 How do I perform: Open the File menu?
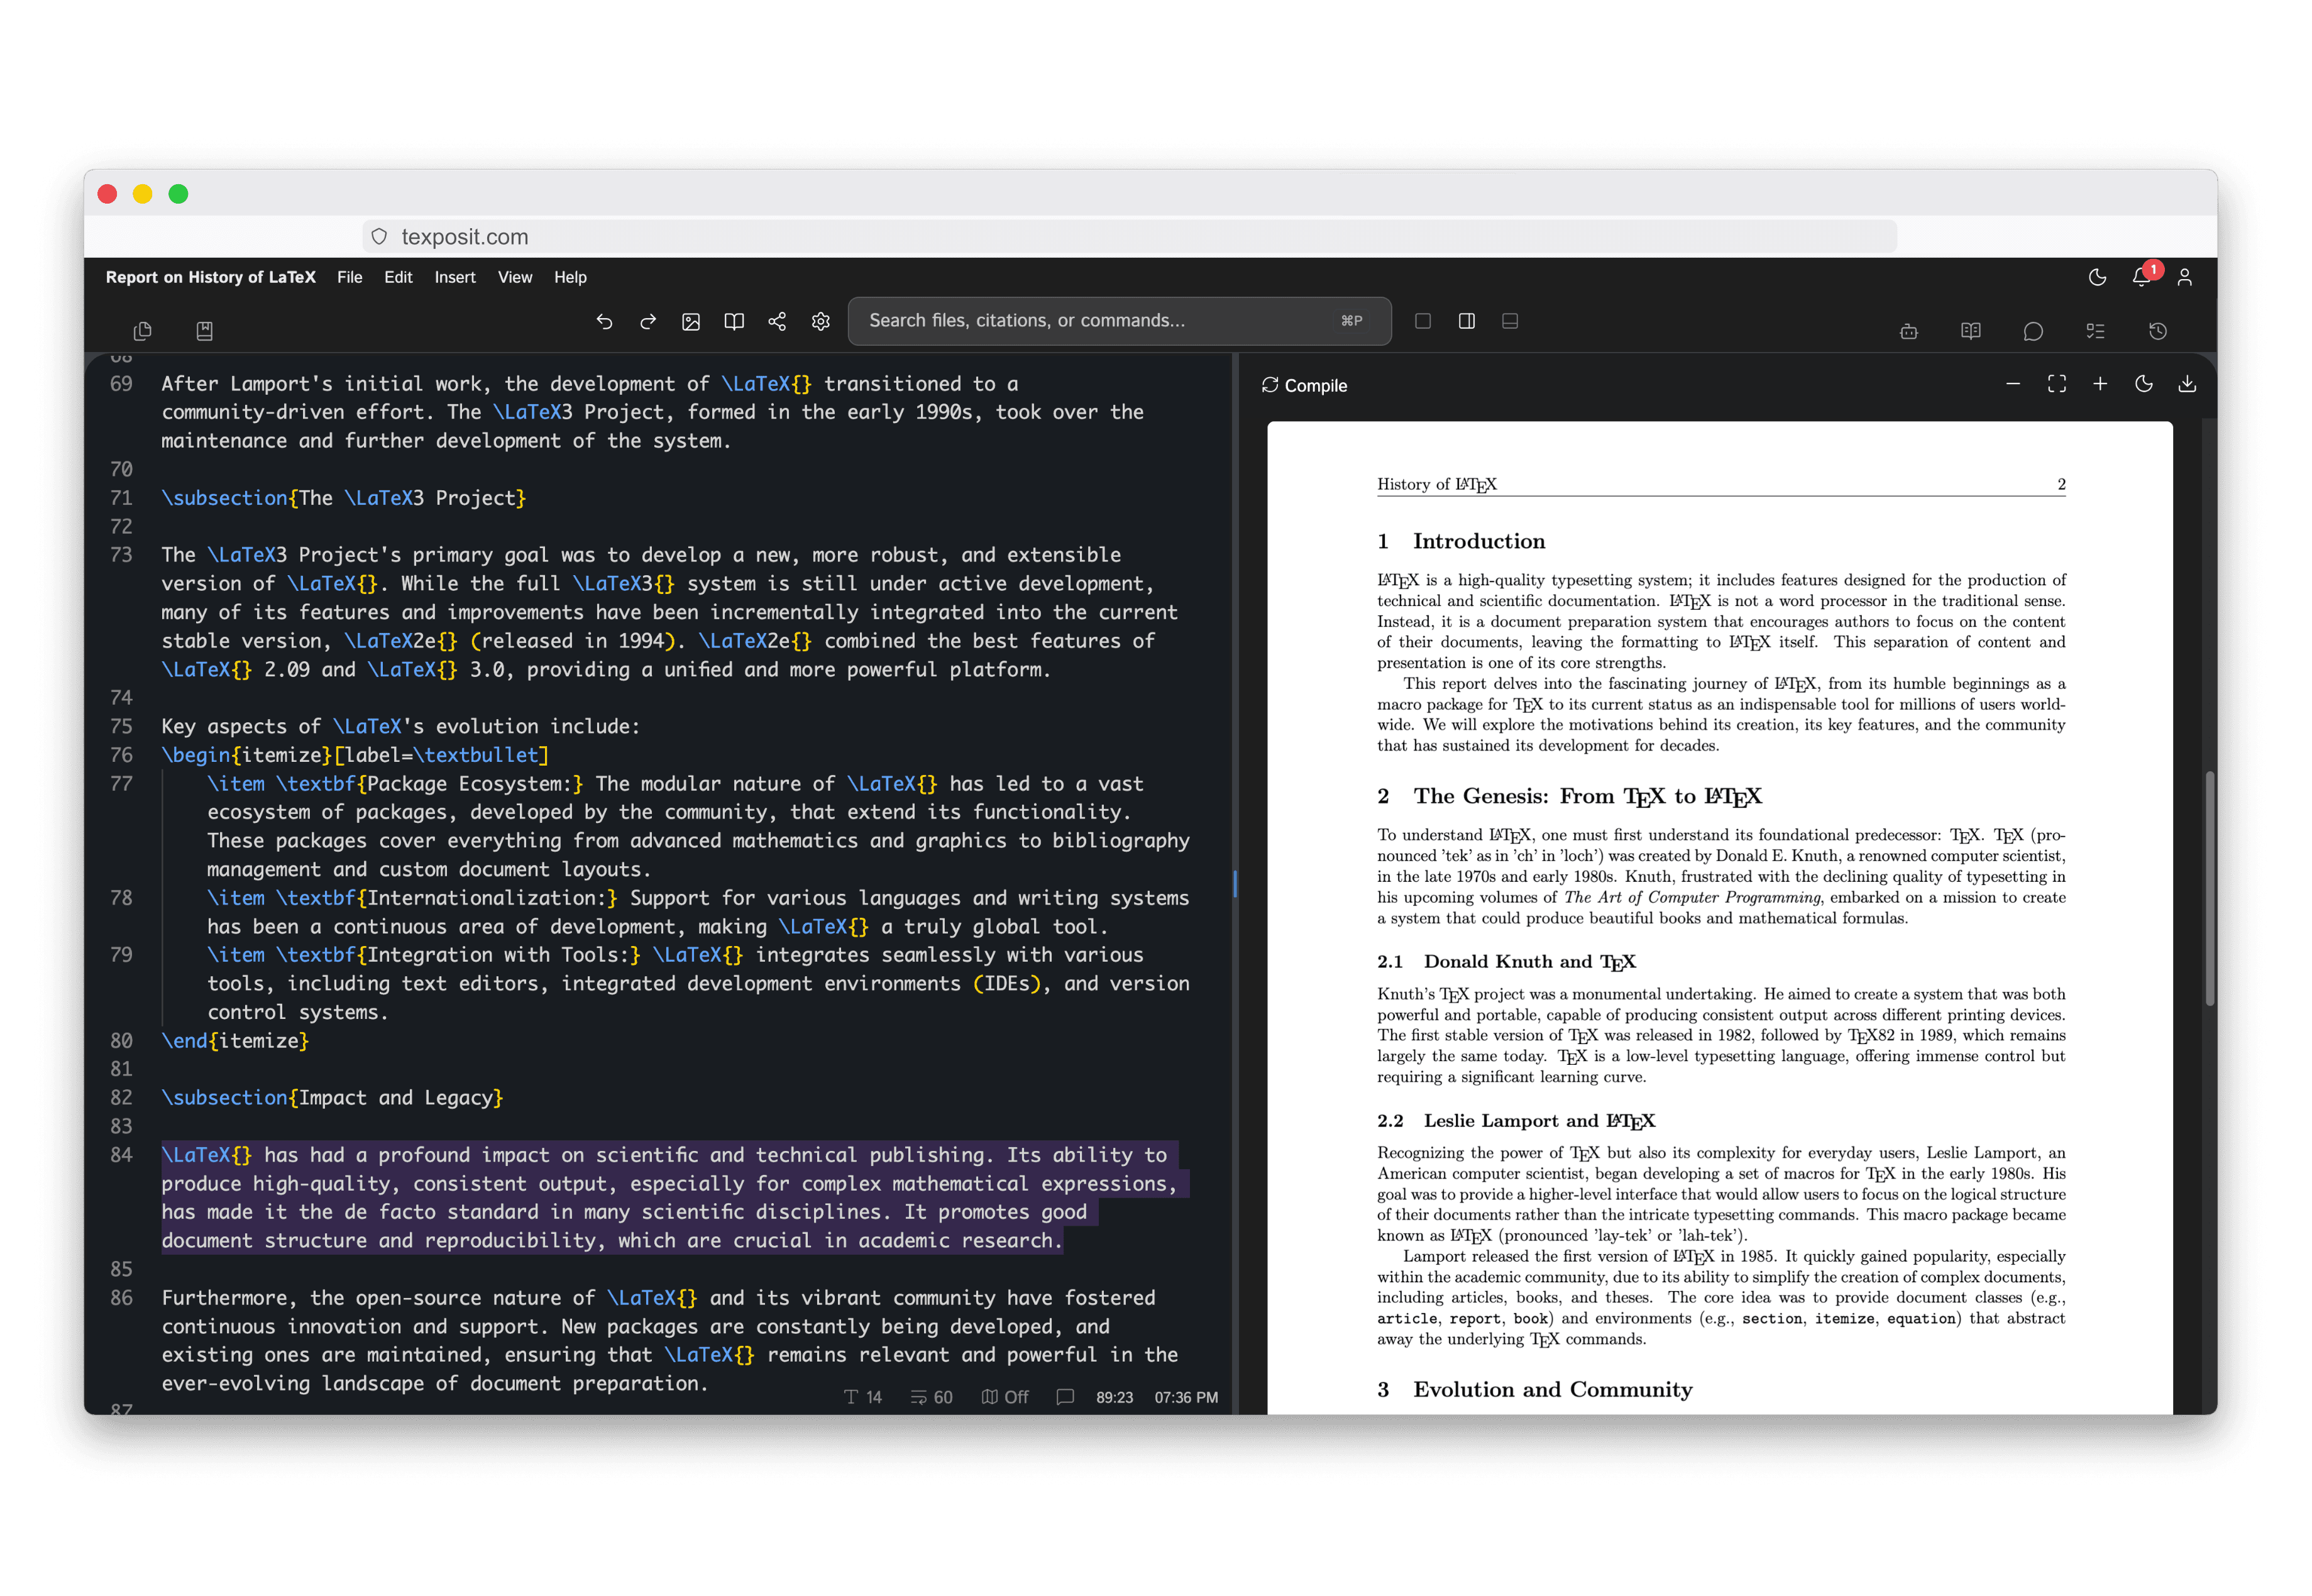(x=350, y=277)
